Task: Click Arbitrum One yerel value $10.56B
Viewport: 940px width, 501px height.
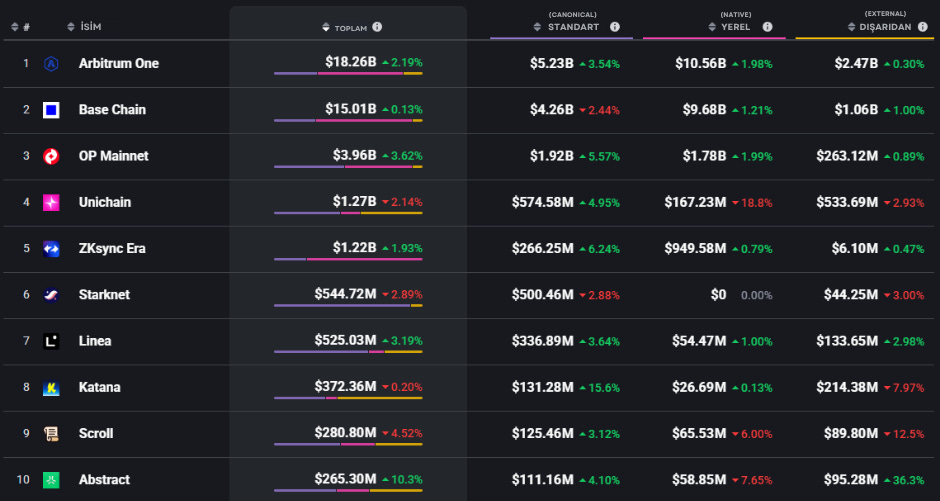Action: 700,64
